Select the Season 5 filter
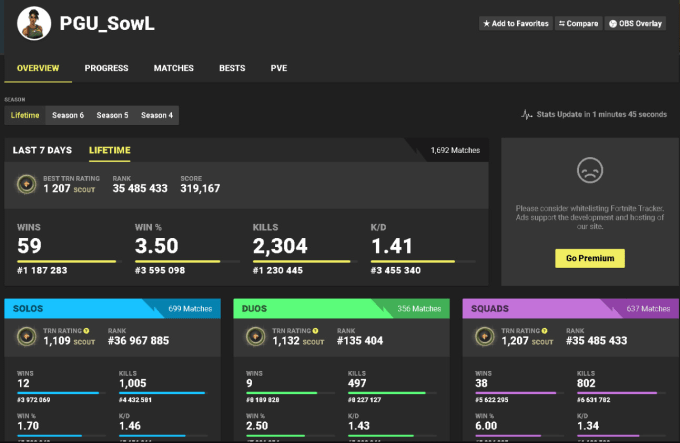The image size is (680, 443). point(112,115)
